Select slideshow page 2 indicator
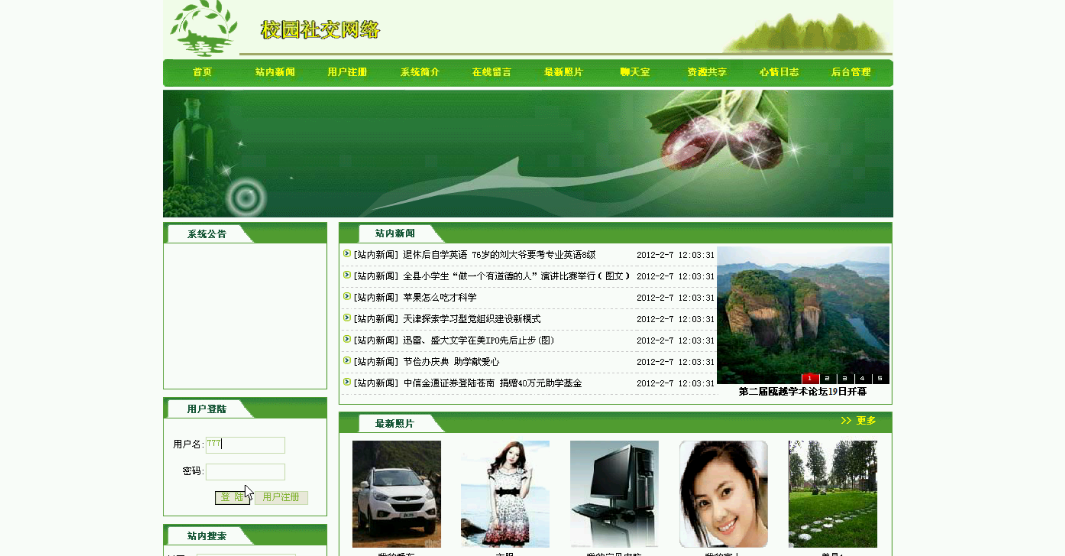This screenshot has width=1065, height=556. (827, 379)
